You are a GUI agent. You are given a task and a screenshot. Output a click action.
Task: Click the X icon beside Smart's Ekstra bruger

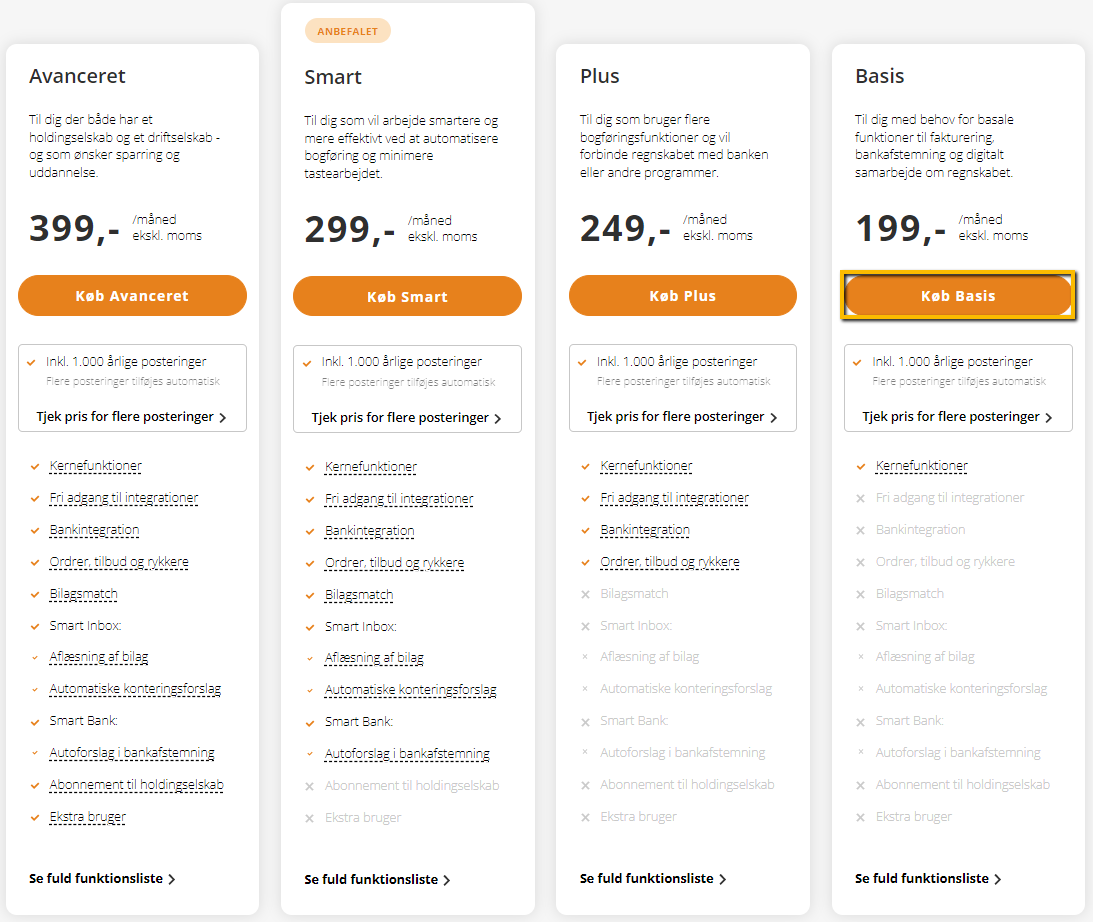tap(309, 818)
